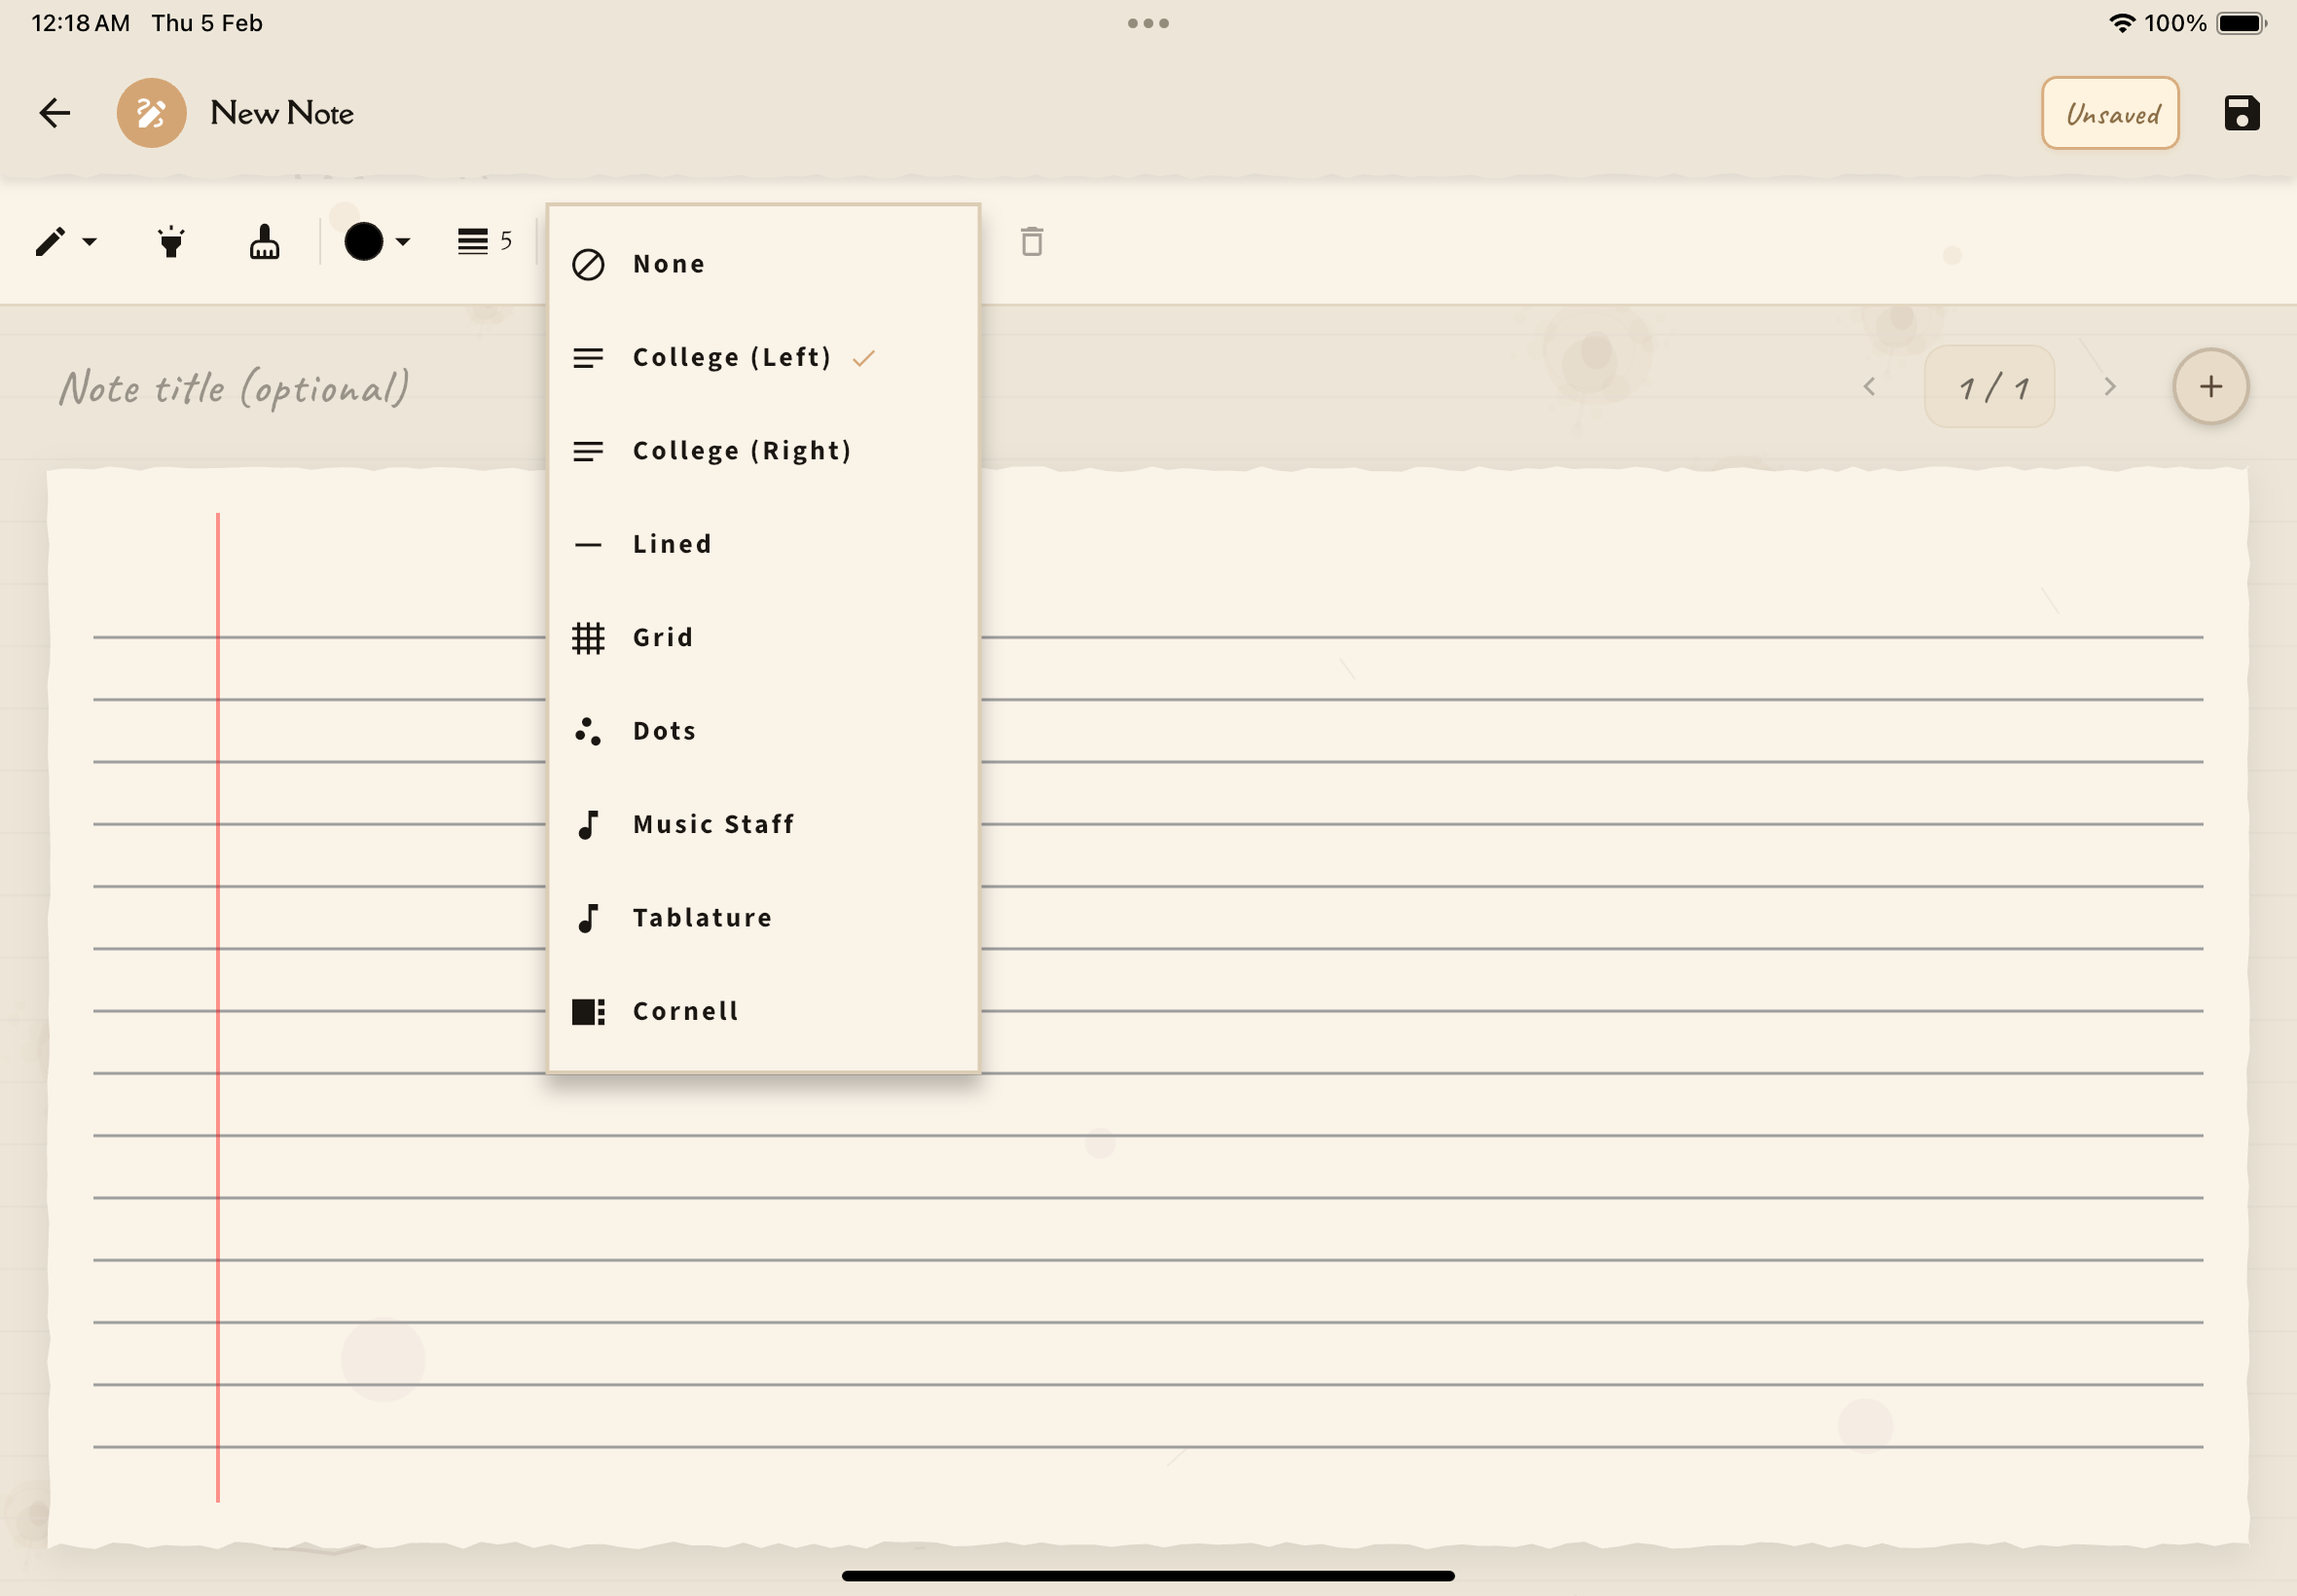Choose the Cornell template entry
2297x1596 pixels.
click(x=686, y=1012)
